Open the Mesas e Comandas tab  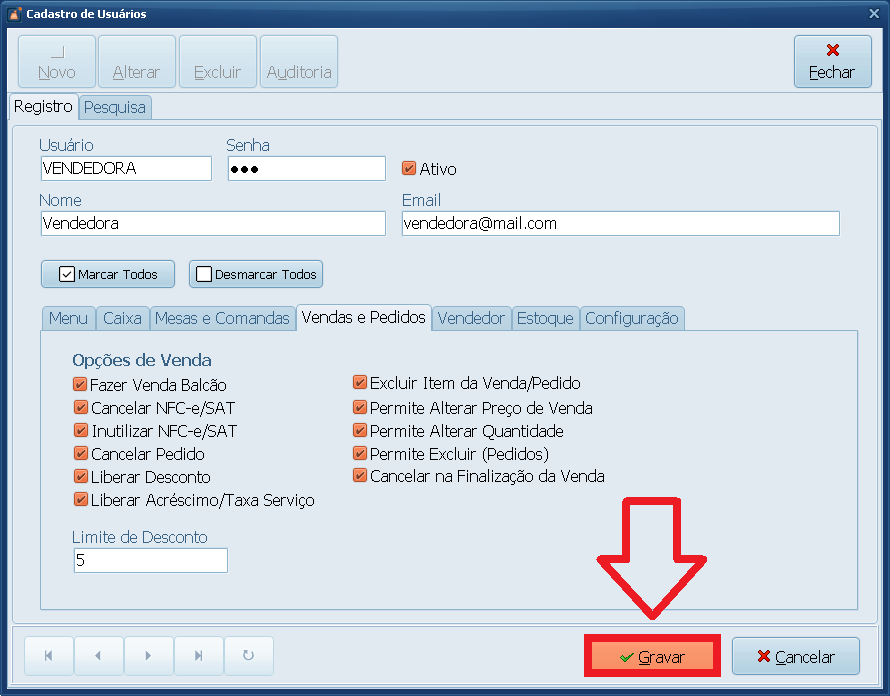(222, 318)
